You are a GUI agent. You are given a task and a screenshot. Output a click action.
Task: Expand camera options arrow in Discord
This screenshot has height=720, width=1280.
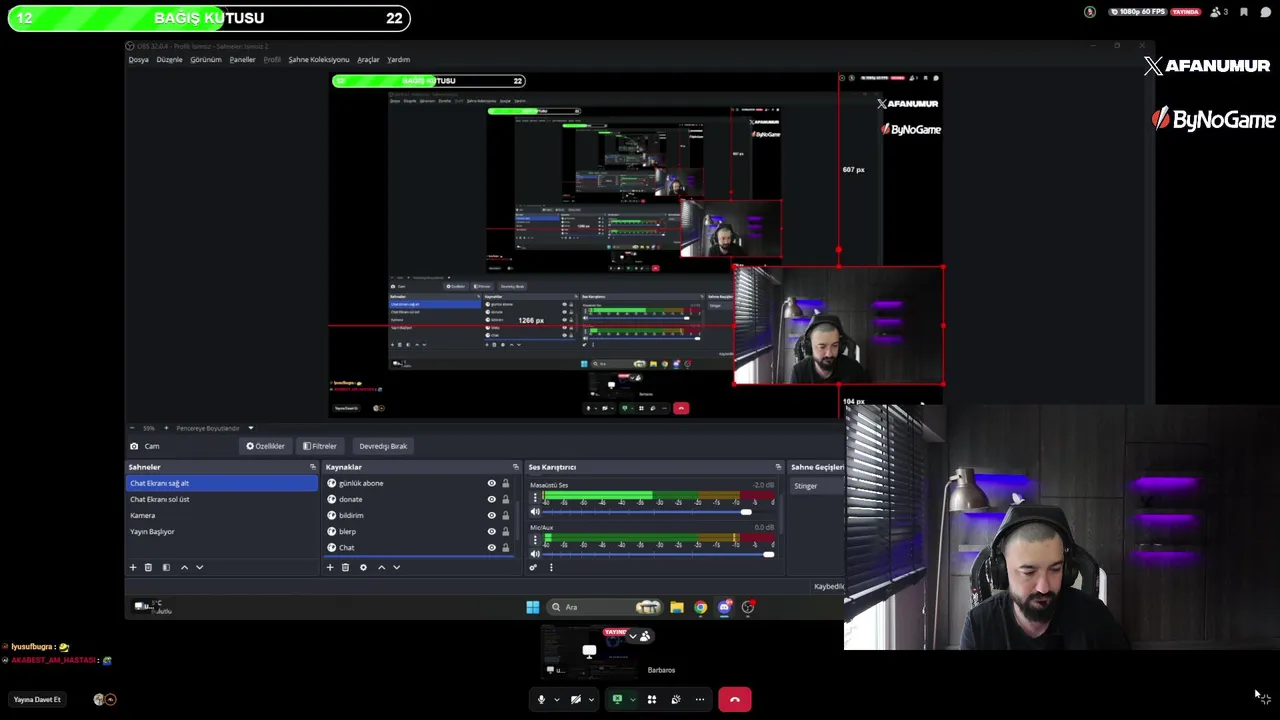pyautogui.click(x=591, y=699)
